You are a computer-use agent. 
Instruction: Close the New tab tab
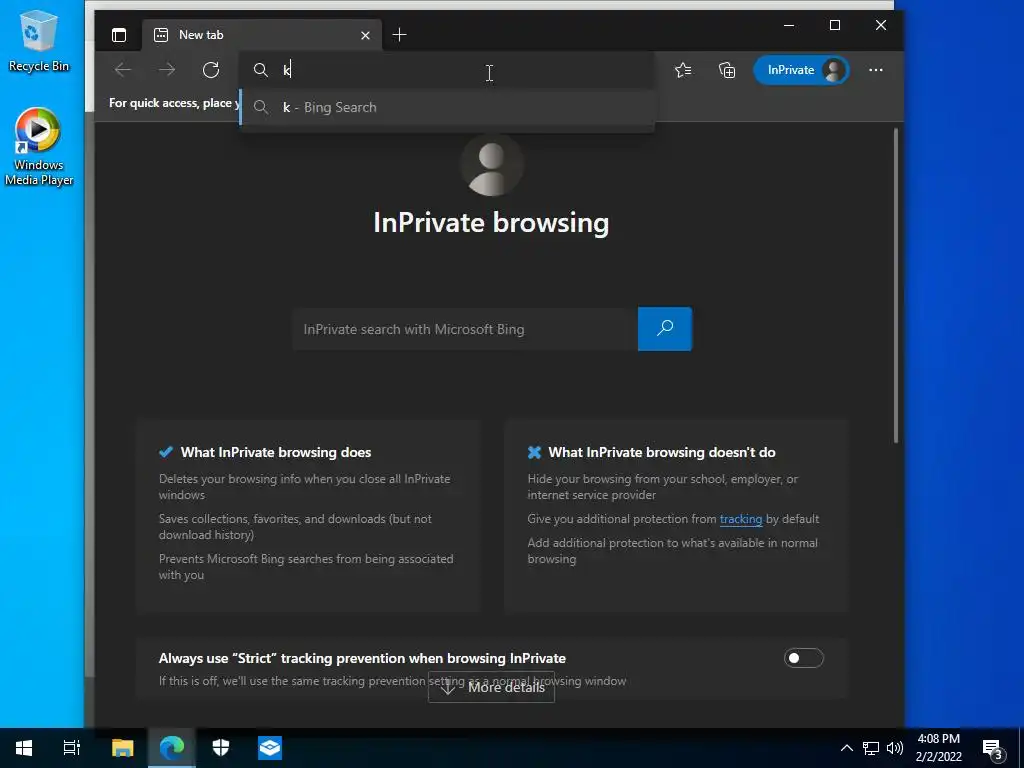(x=365, y=35)
